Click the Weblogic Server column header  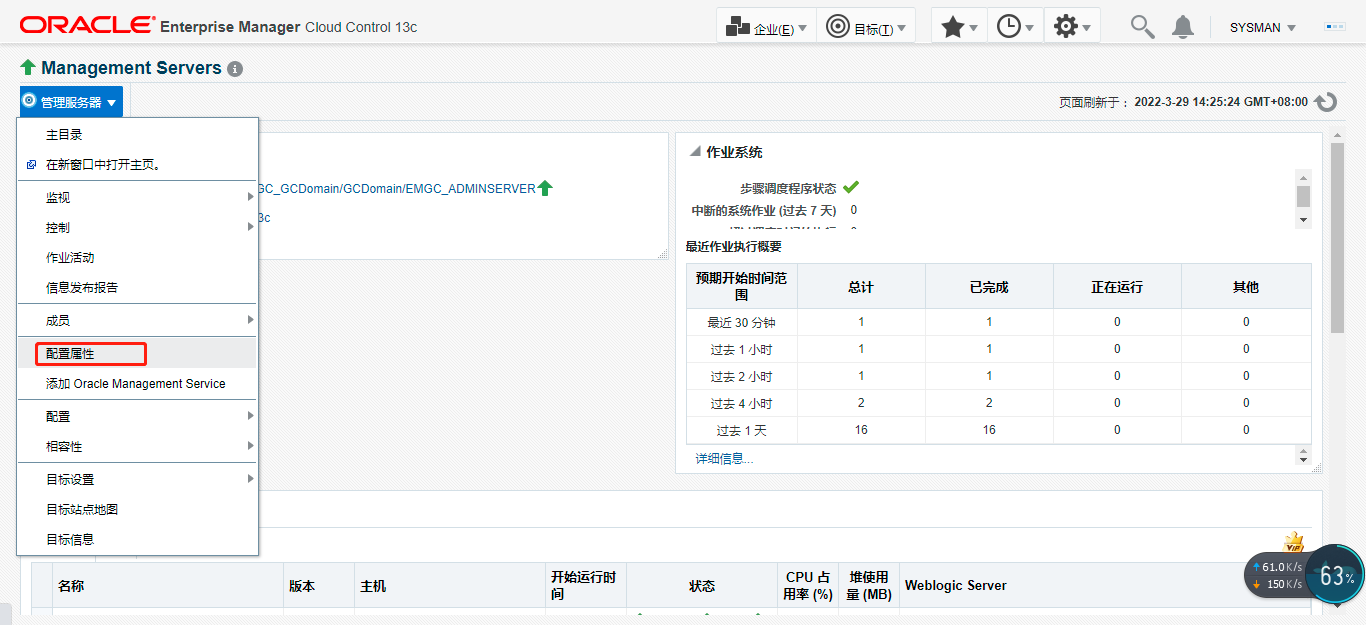click(955, 585)
